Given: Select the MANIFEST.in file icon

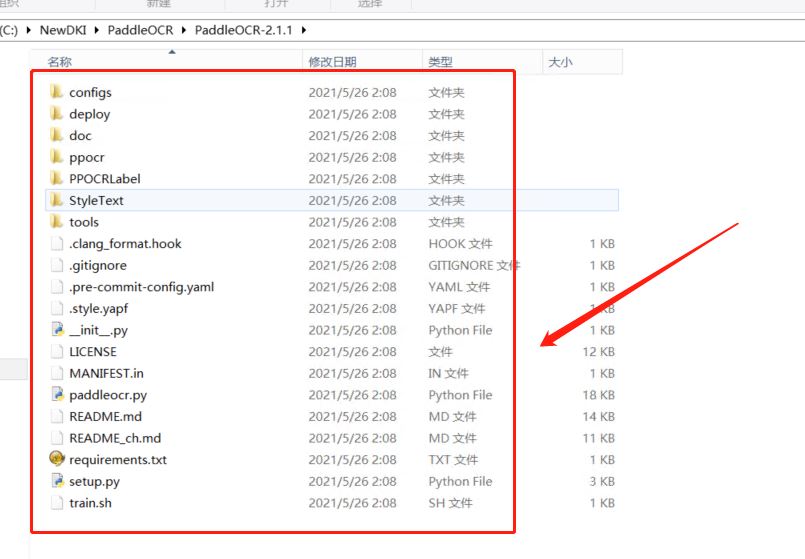Looking at the screenshot, I should click(56, 373).
